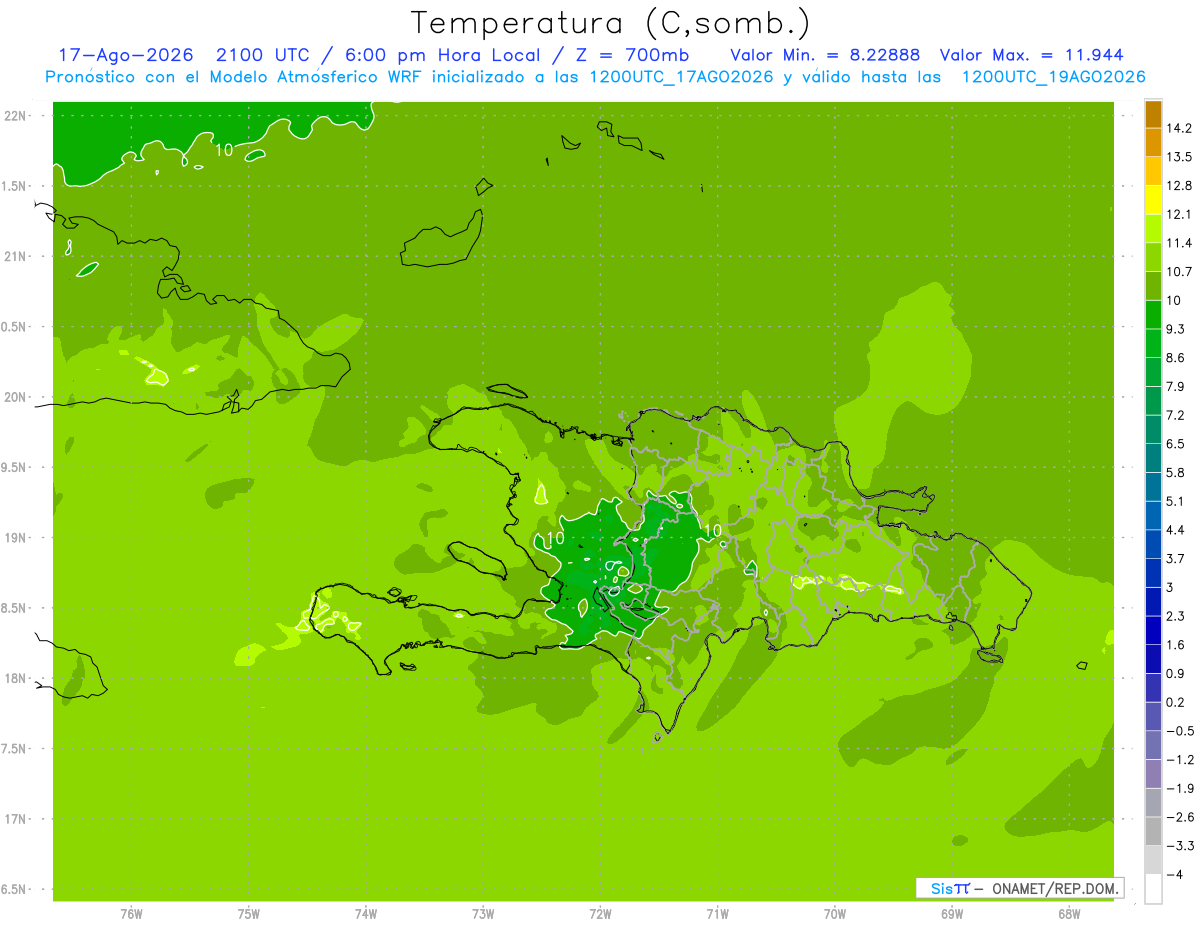Click the '20N' latitude axis label

[x=16, y=397]
